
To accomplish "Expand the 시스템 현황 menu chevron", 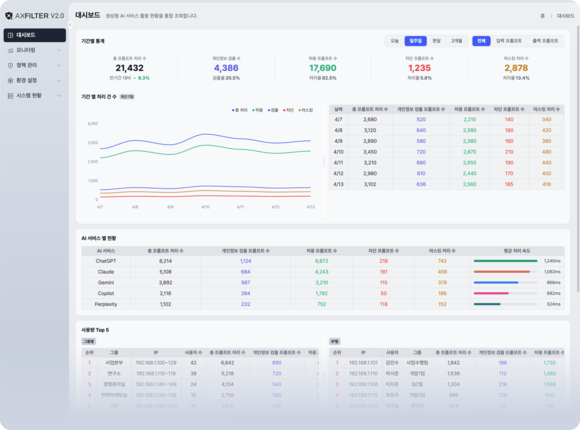I will coord(59,95).
